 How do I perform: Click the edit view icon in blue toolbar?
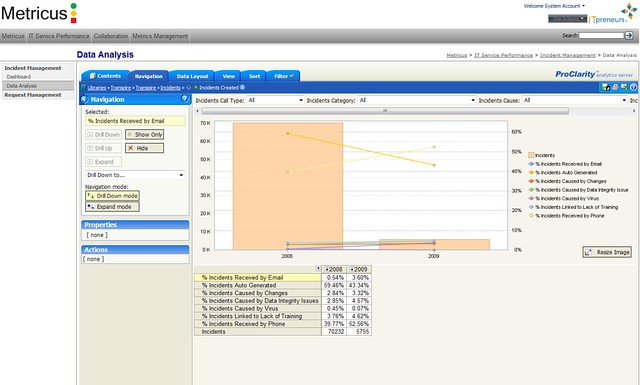(x=606, y=87)
